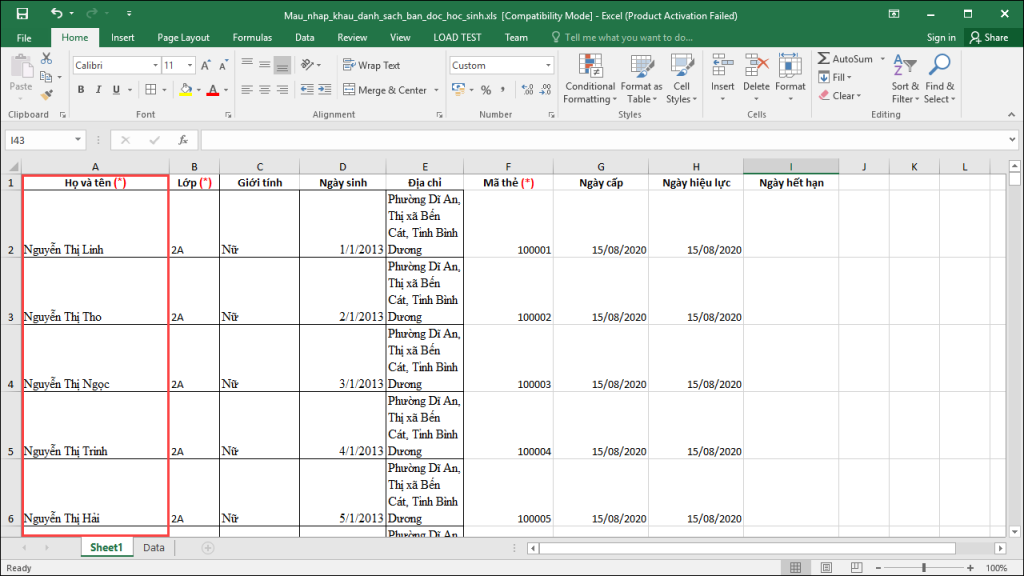Click the Sort & Filter icon

coord(903,66)
